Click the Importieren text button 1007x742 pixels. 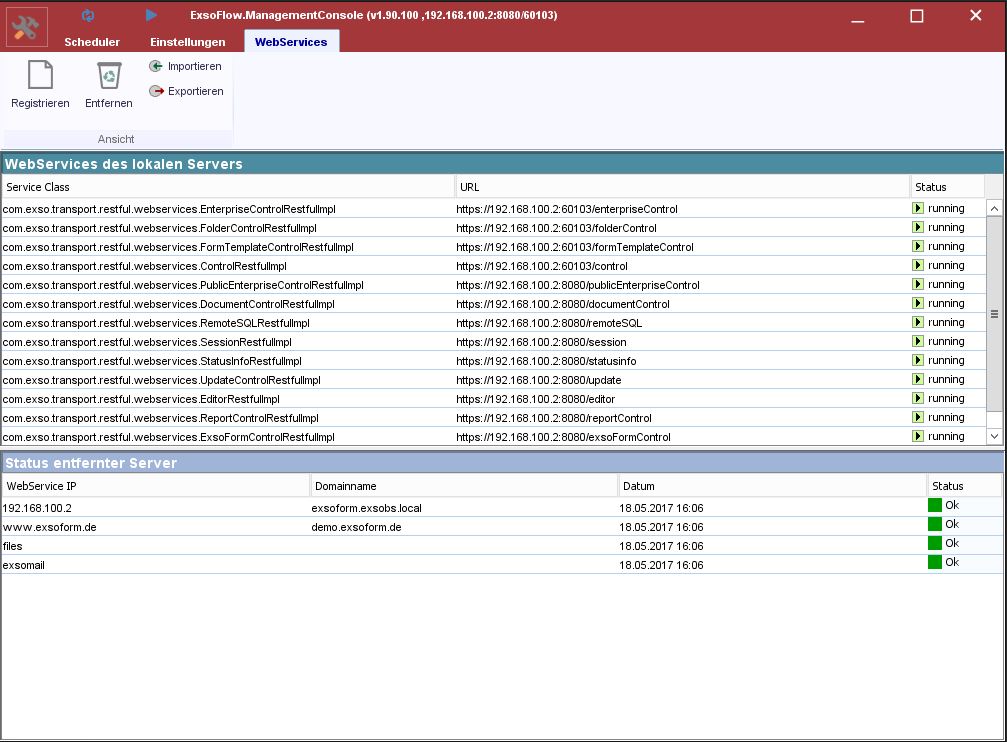point(195,66)
